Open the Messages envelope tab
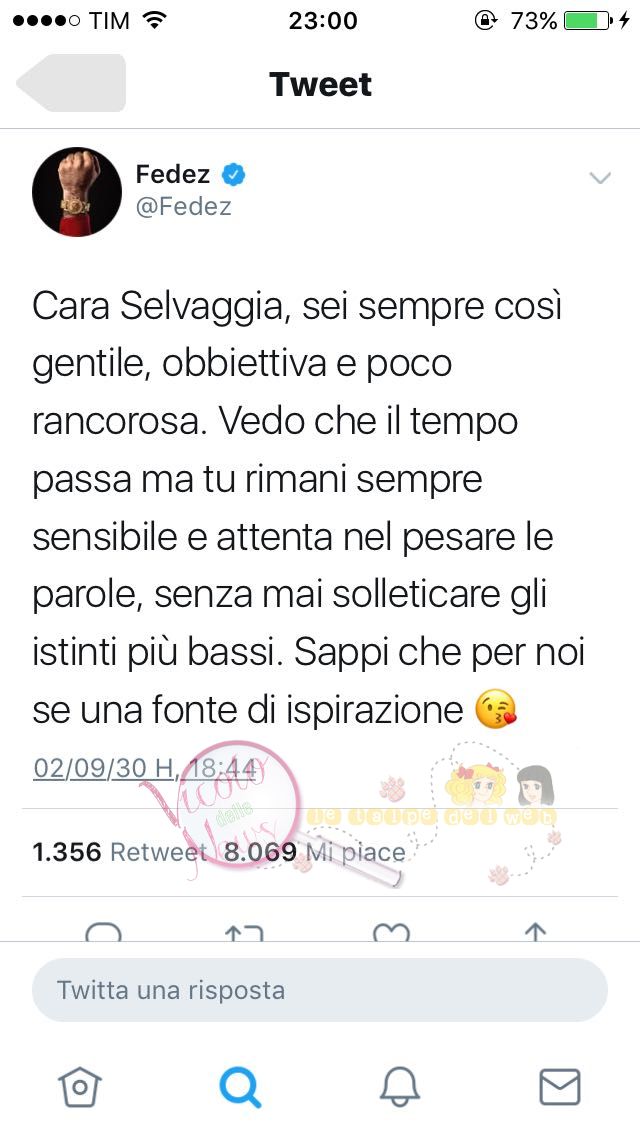Screen dimensions: 640x1136 [x=560, y=1087]
